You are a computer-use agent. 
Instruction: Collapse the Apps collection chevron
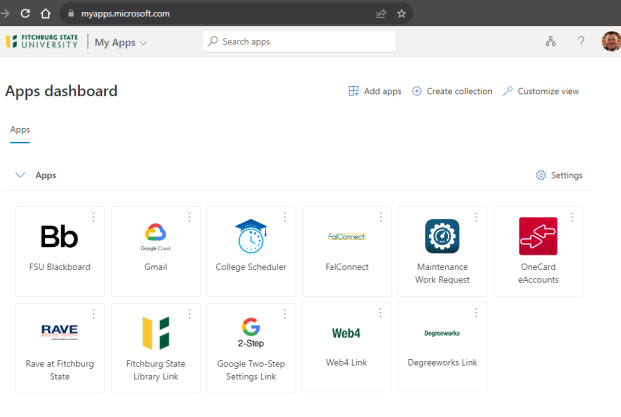point(20,175)
